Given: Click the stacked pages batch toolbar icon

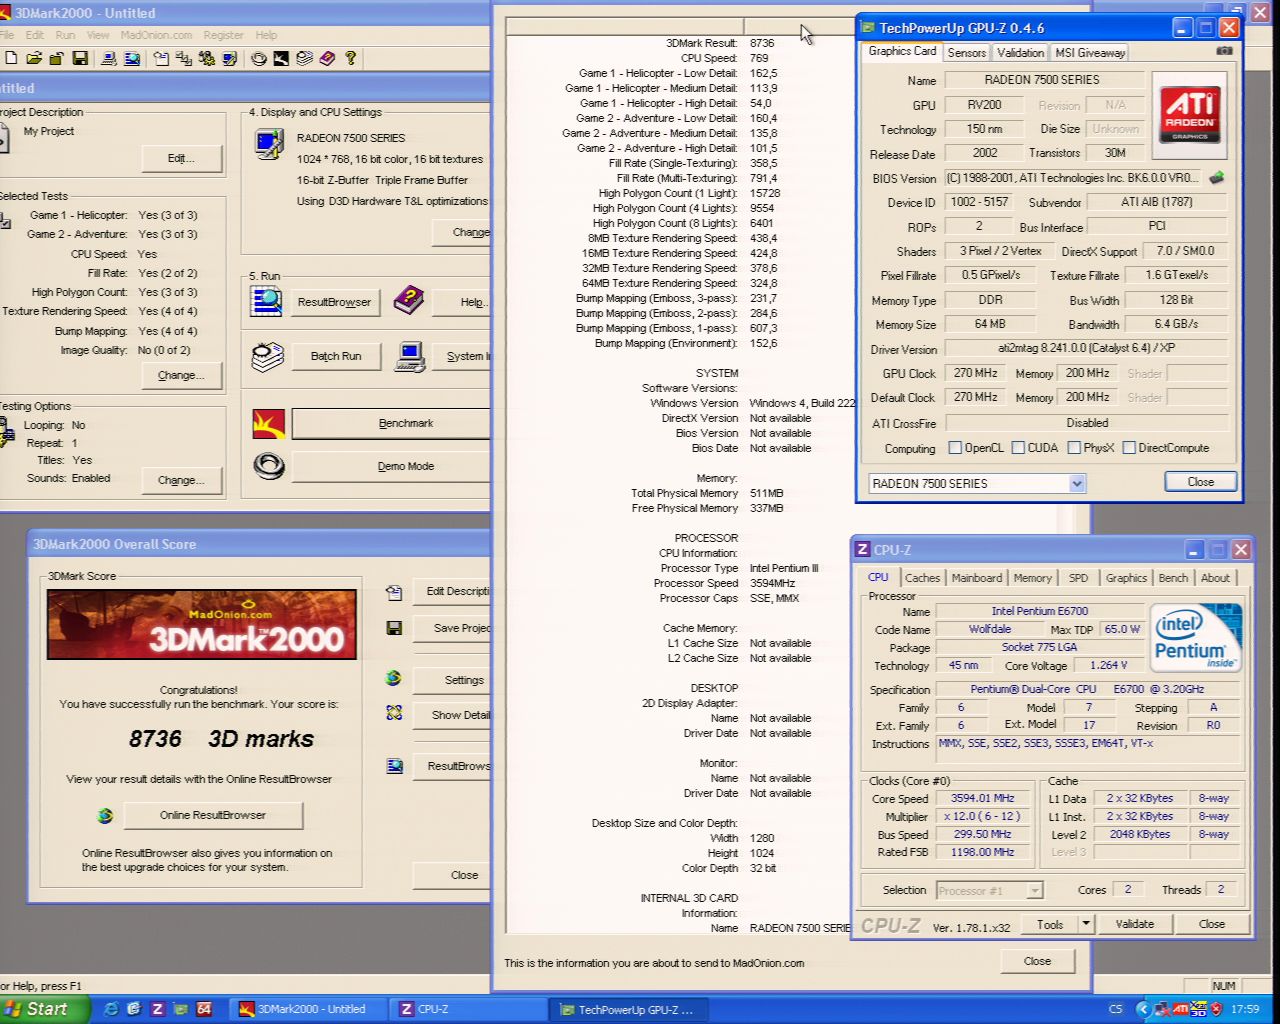Looking at the screenshot, I should point(304,59).
